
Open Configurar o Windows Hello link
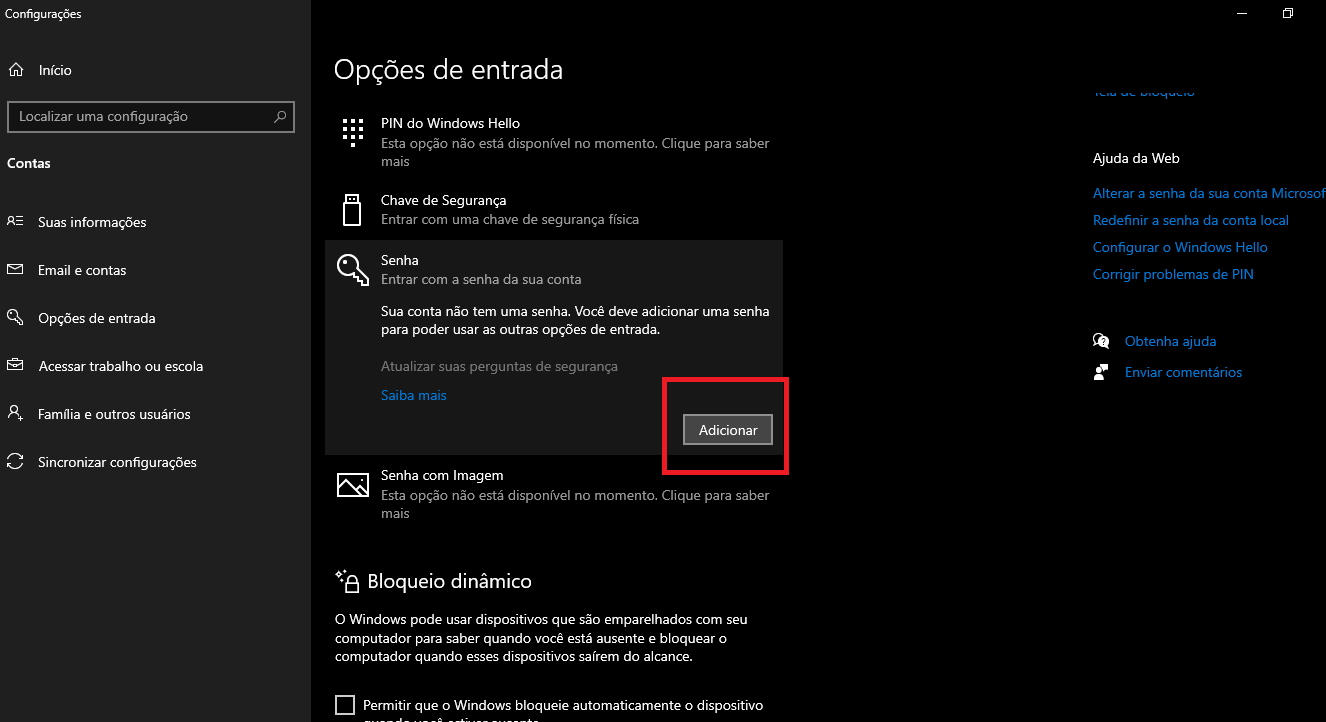point(1180,247)
